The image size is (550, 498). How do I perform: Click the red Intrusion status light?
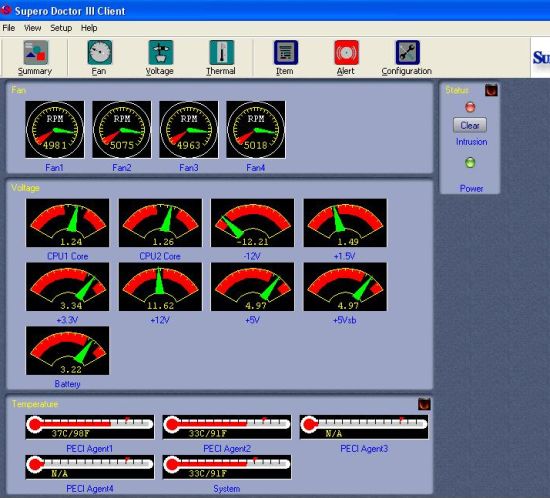pyautogui.click(x=470, y=107)
